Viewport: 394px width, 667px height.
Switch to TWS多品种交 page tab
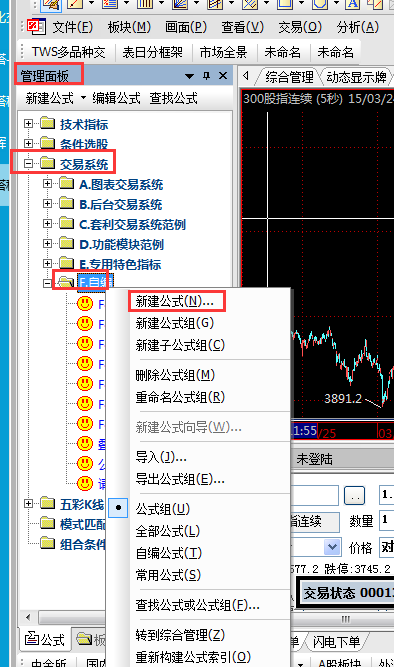tap(68, 52)
